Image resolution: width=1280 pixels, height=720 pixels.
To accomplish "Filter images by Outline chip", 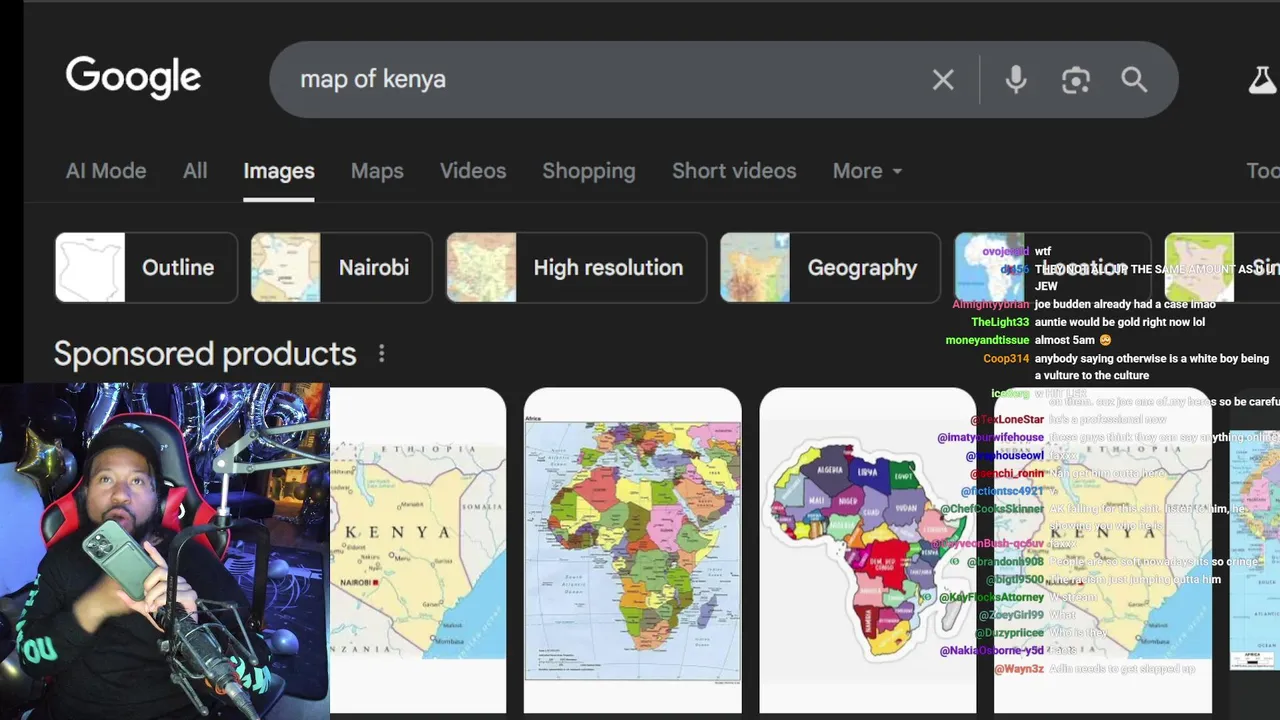I will tap(146, 268).
